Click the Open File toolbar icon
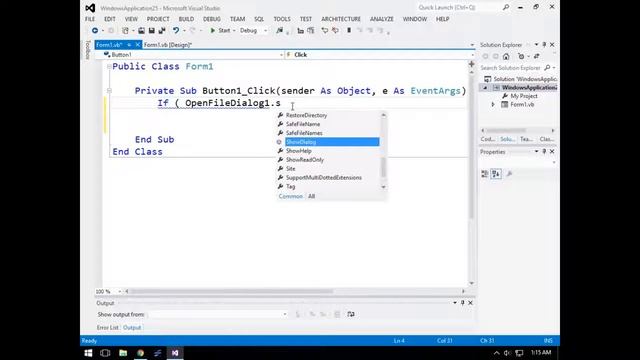 pyautogui.click(x=141, y=31)
